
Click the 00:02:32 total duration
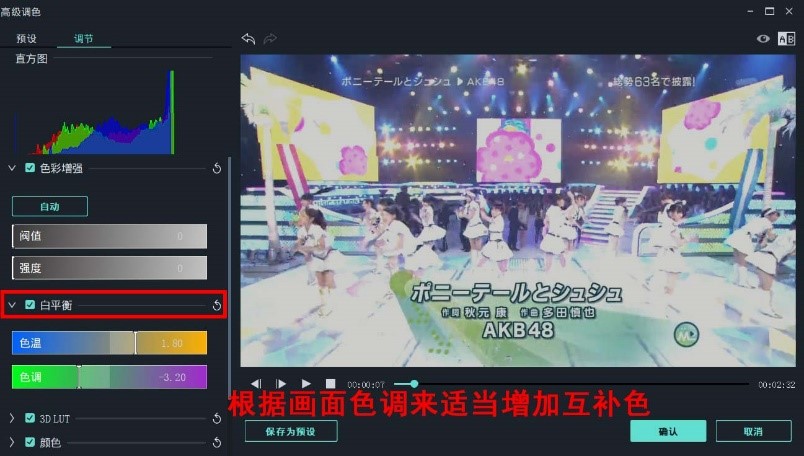(x=777, y=385)
